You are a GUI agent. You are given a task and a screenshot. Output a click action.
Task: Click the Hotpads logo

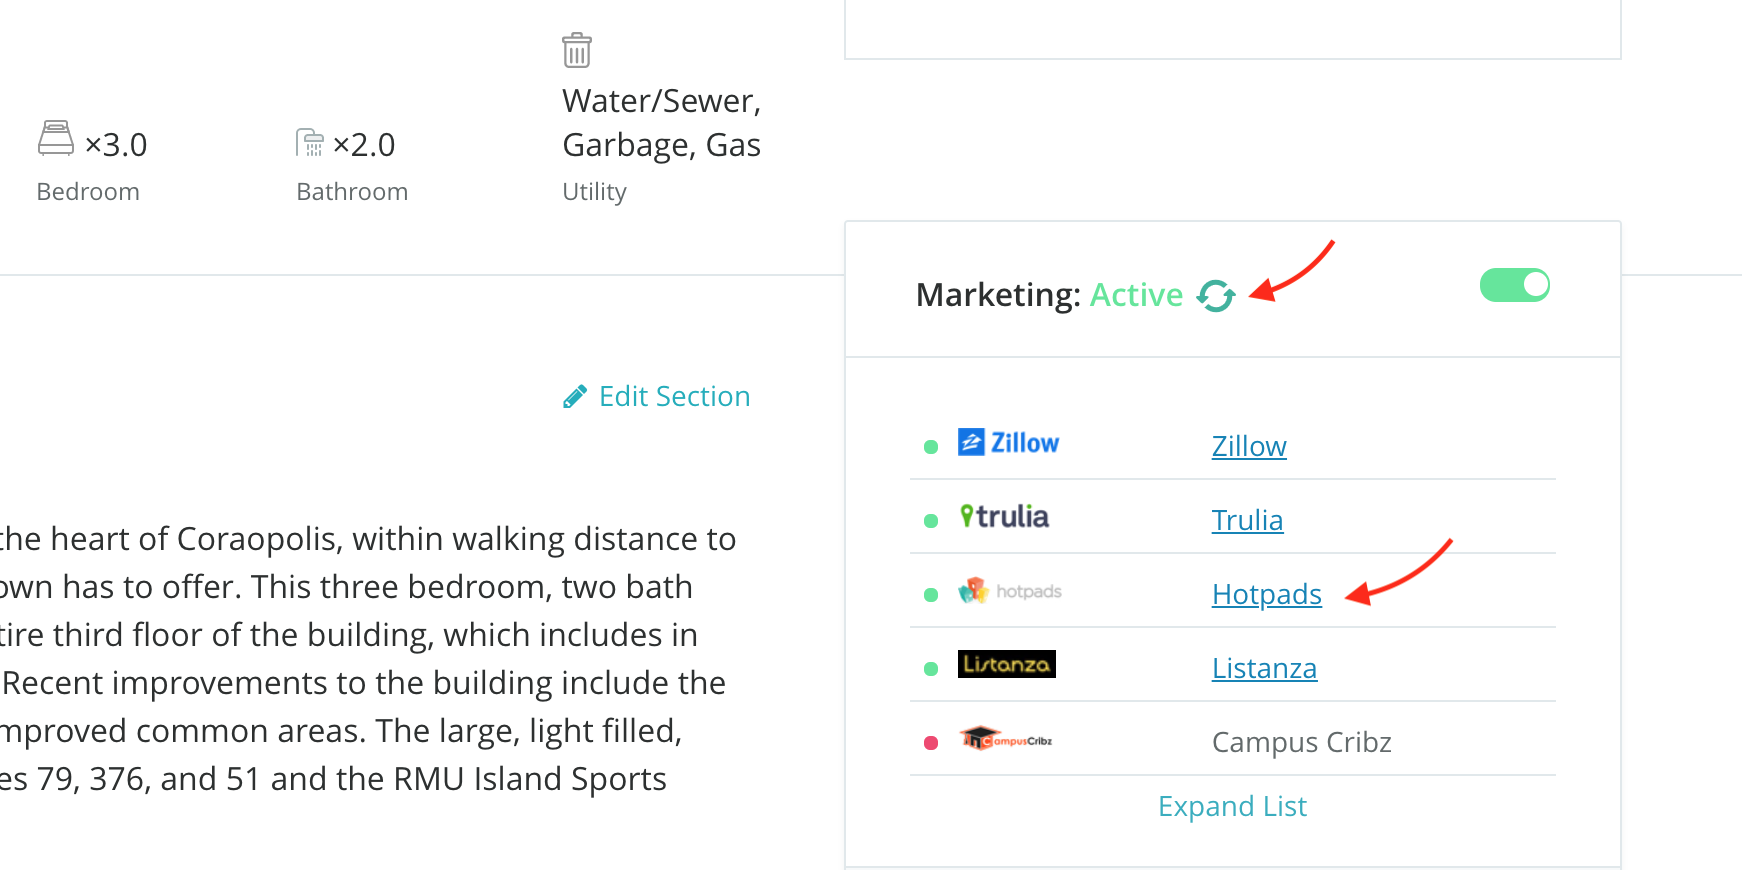tap(1010, 591)
